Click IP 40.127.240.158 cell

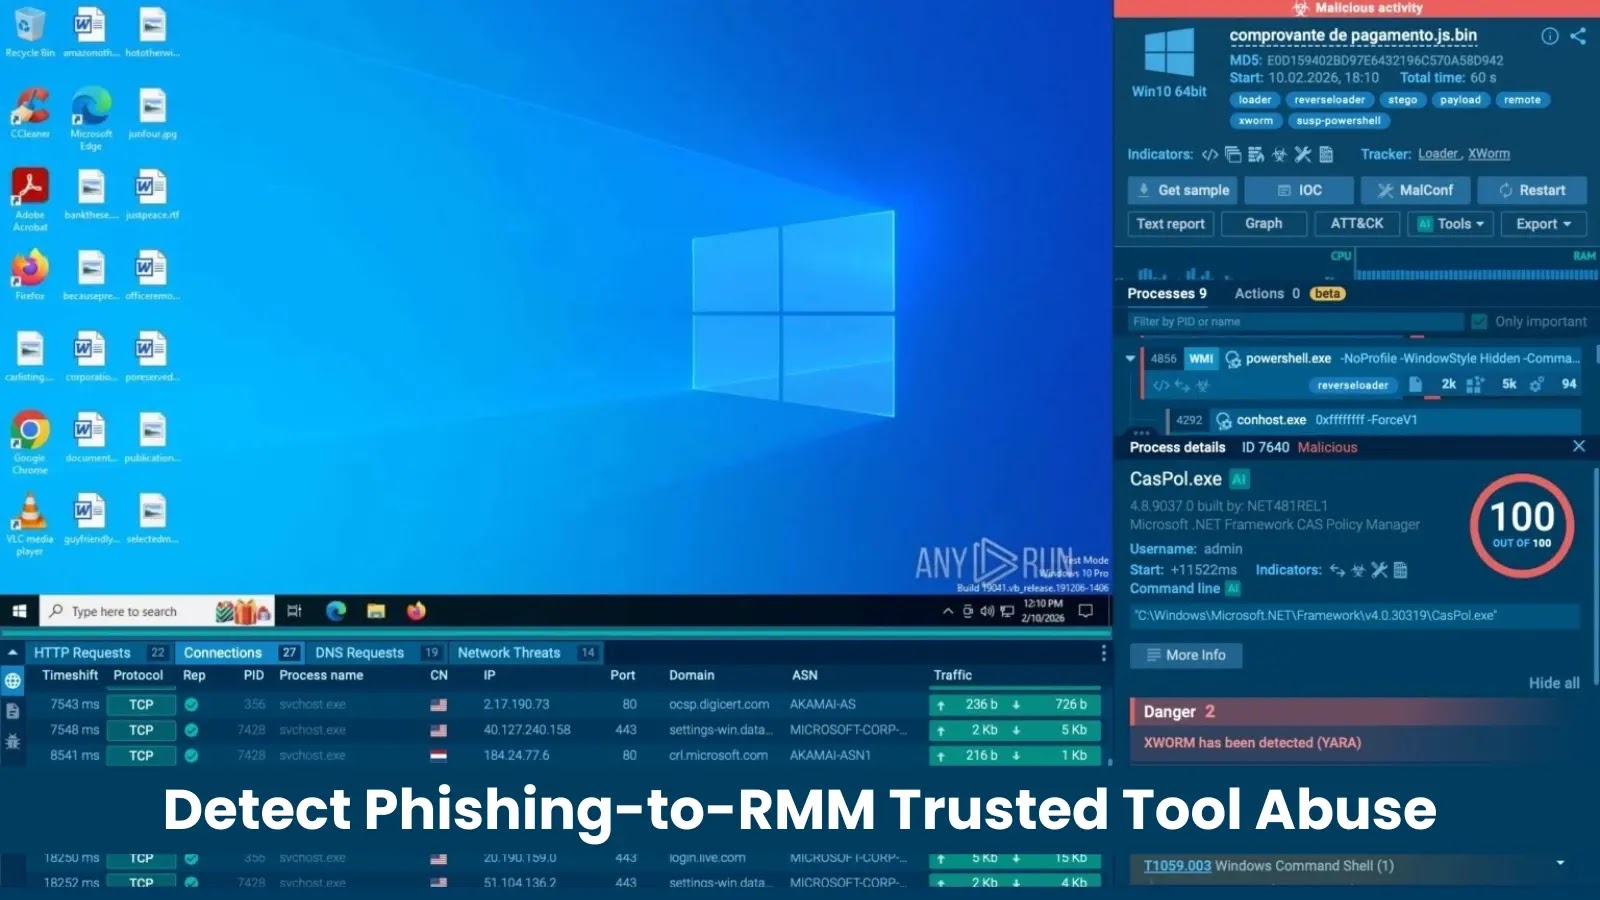click(x=527, y=730)
